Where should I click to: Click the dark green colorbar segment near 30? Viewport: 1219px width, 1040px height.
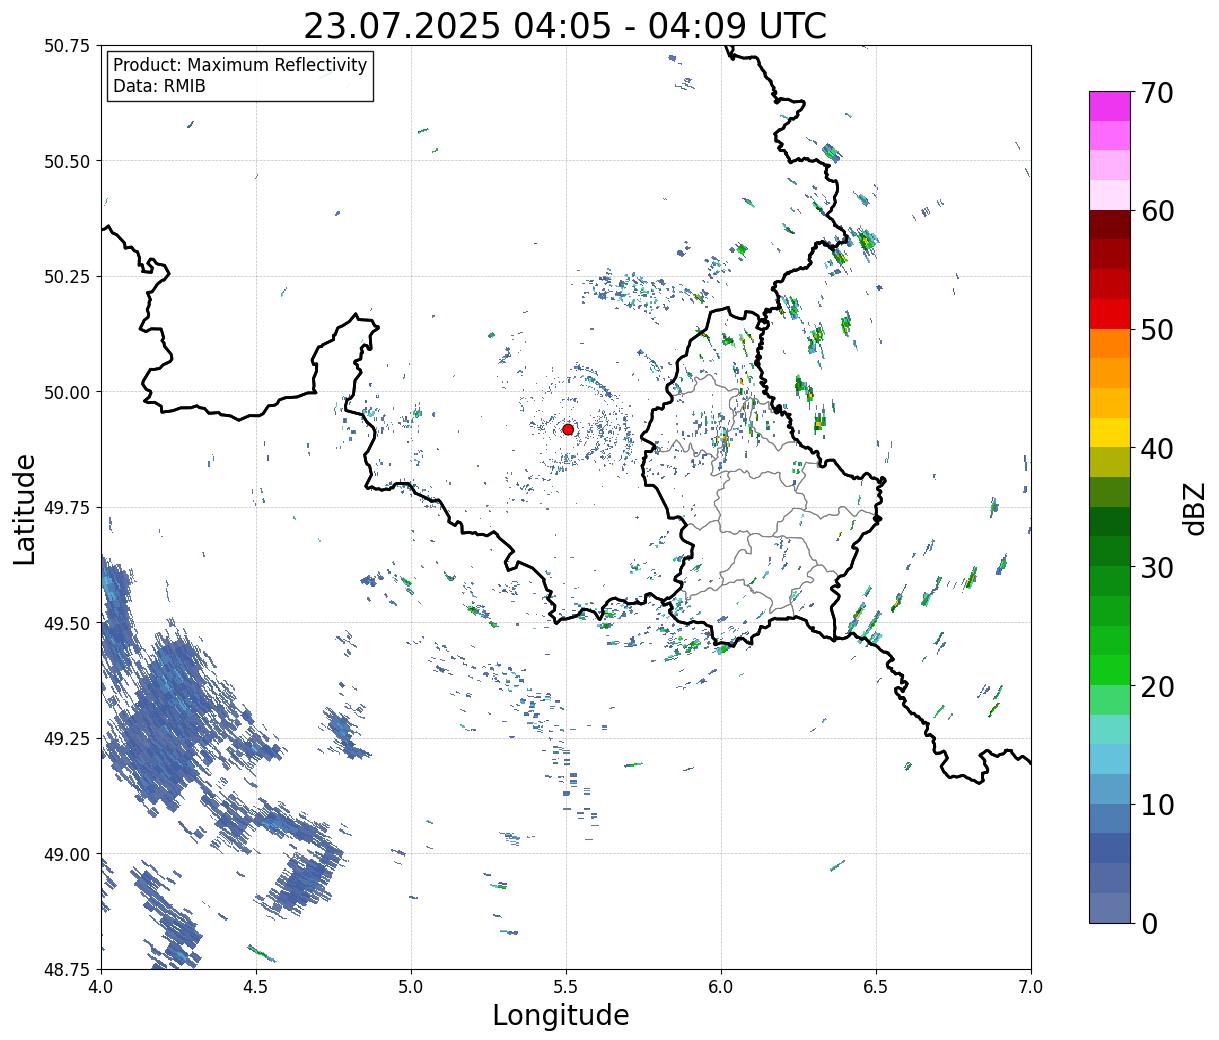click(x=1110, y=551)
